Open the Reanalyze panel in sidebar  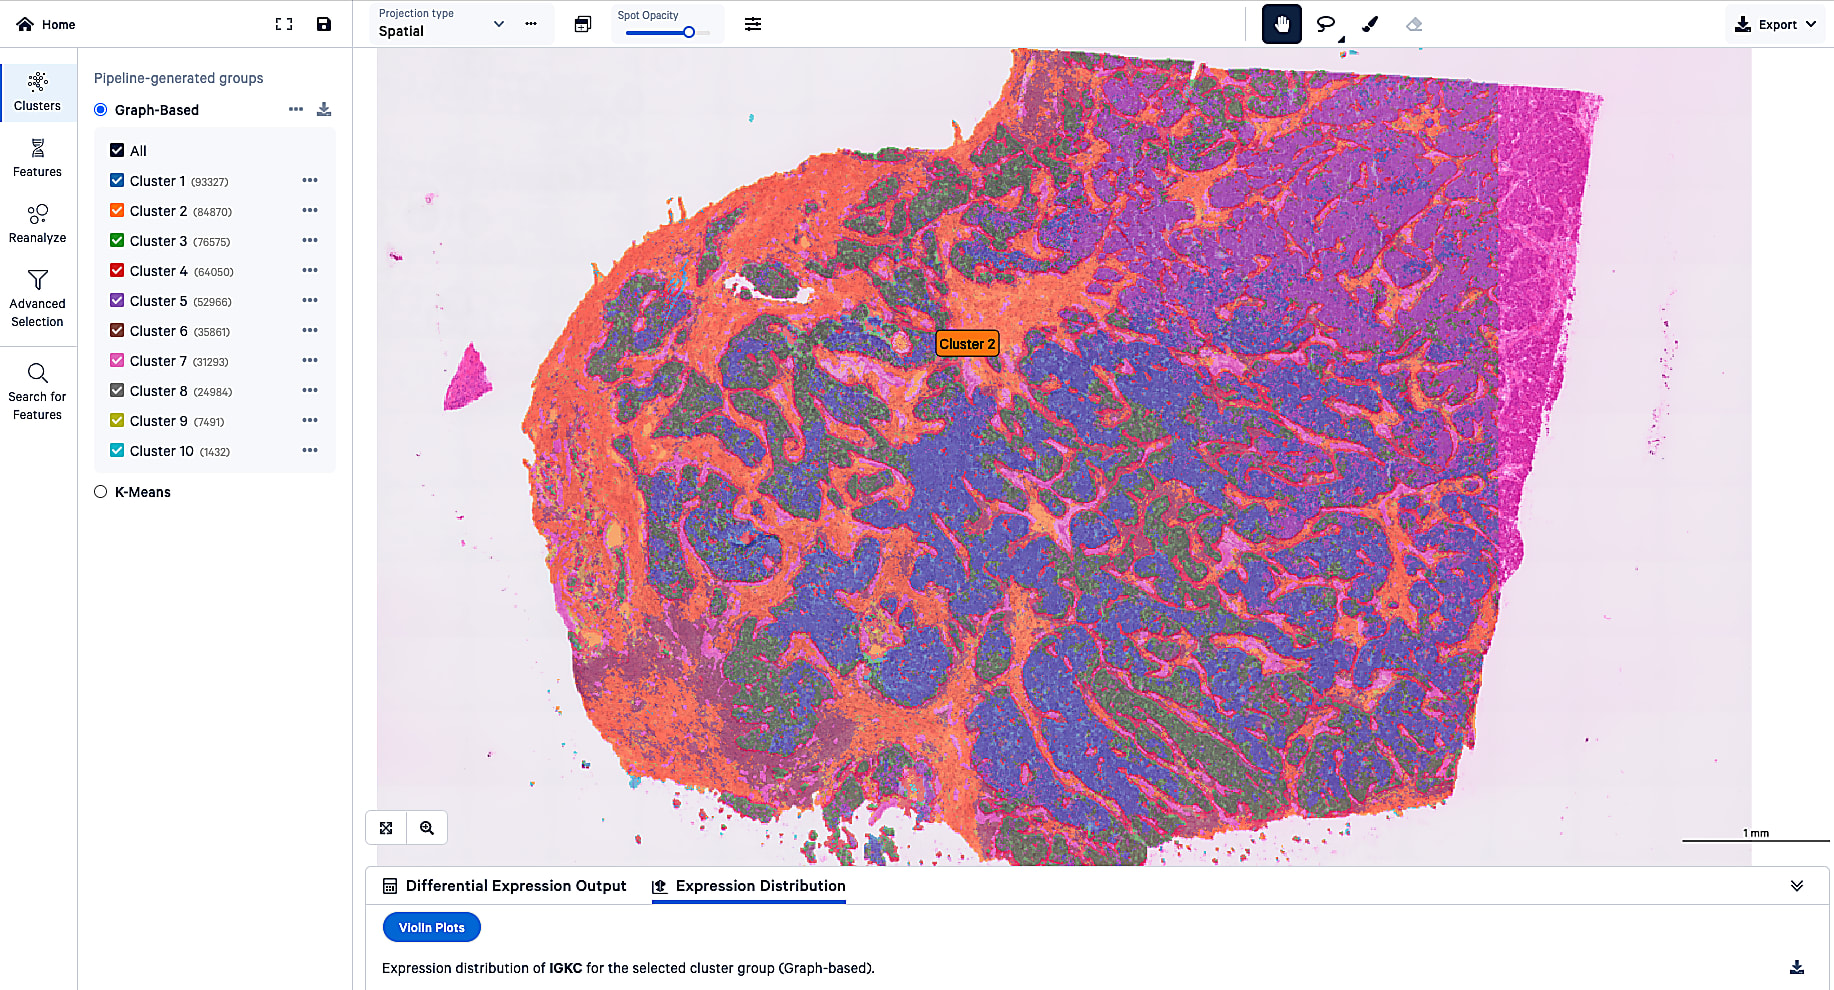37,222
